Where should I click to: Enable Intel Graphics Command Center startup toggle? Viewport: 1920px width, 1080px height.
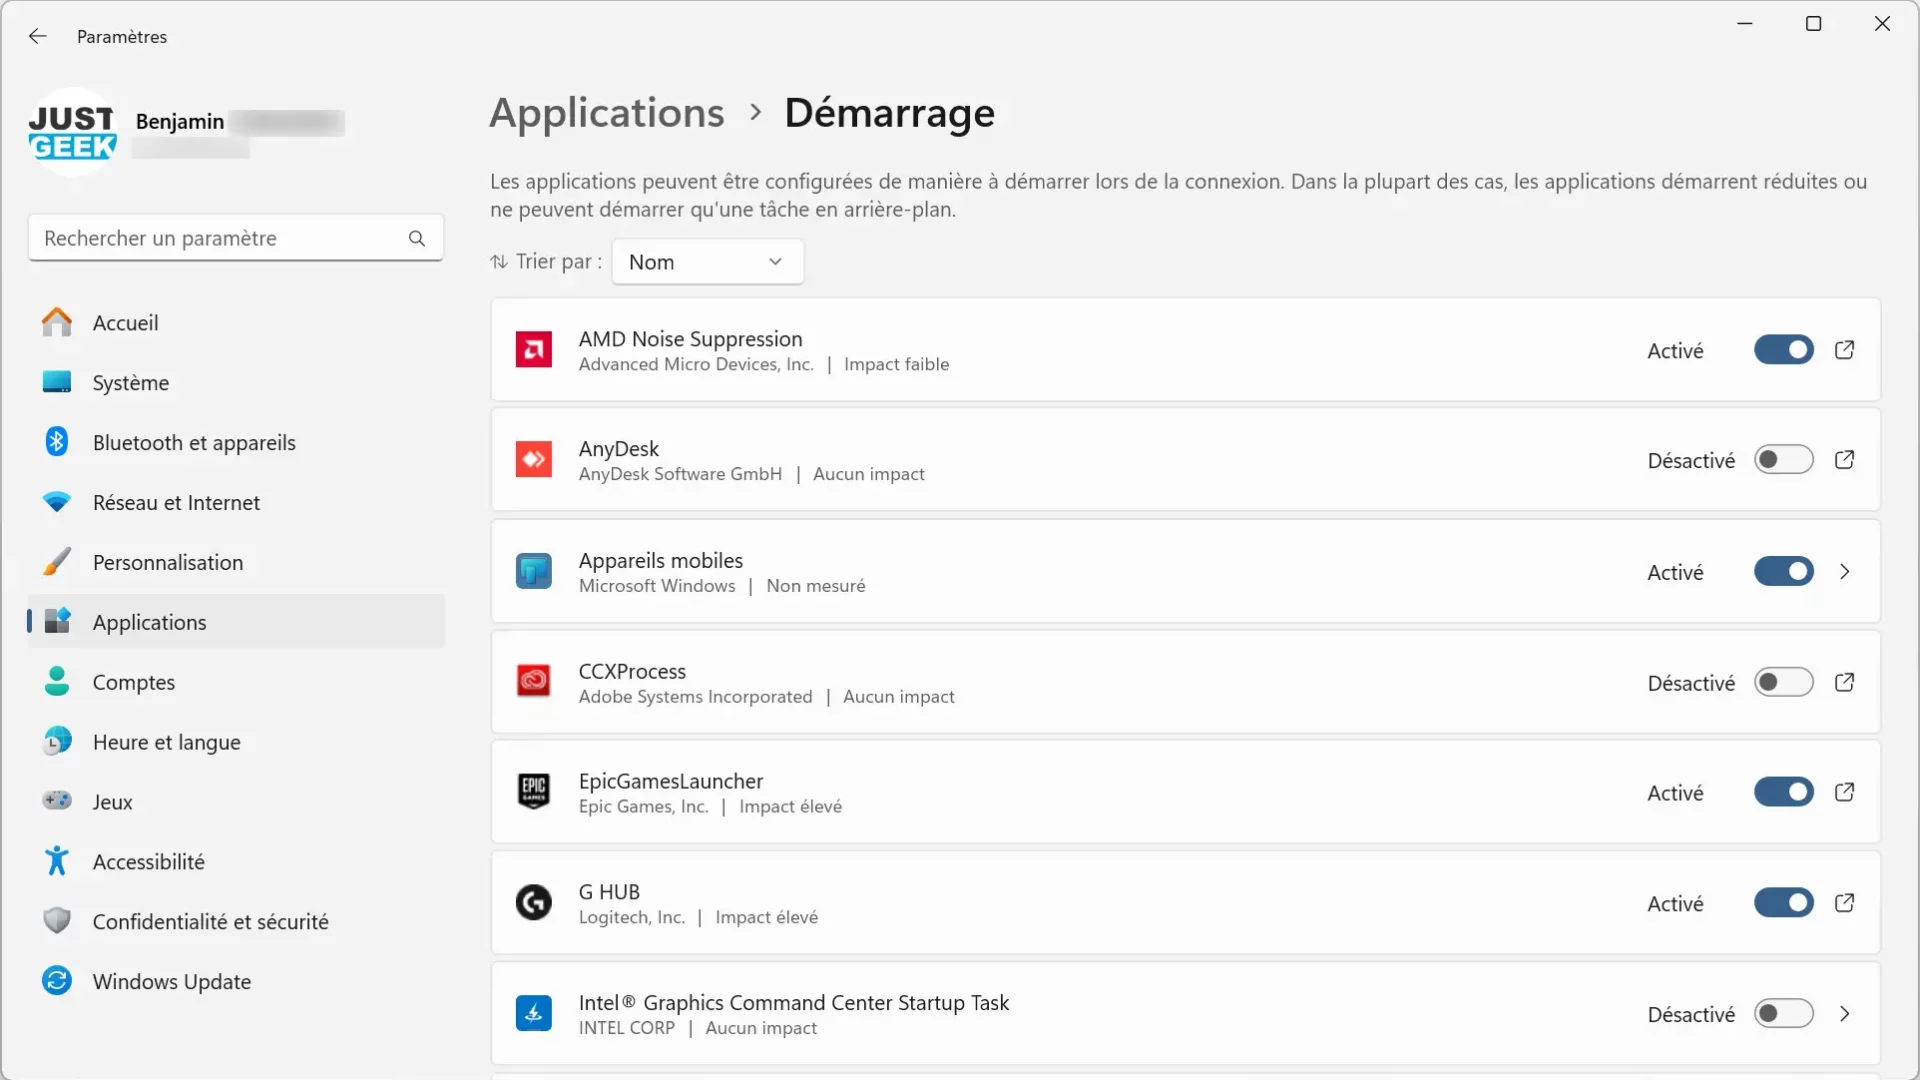pos(1784,1014)
